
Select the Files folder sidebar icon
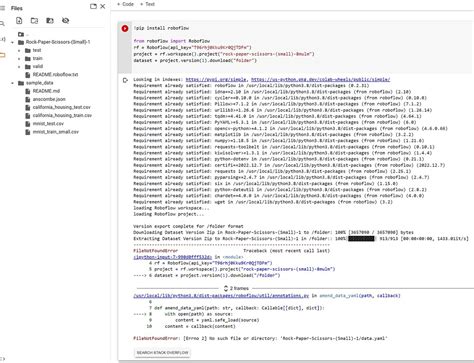[3, 55]
